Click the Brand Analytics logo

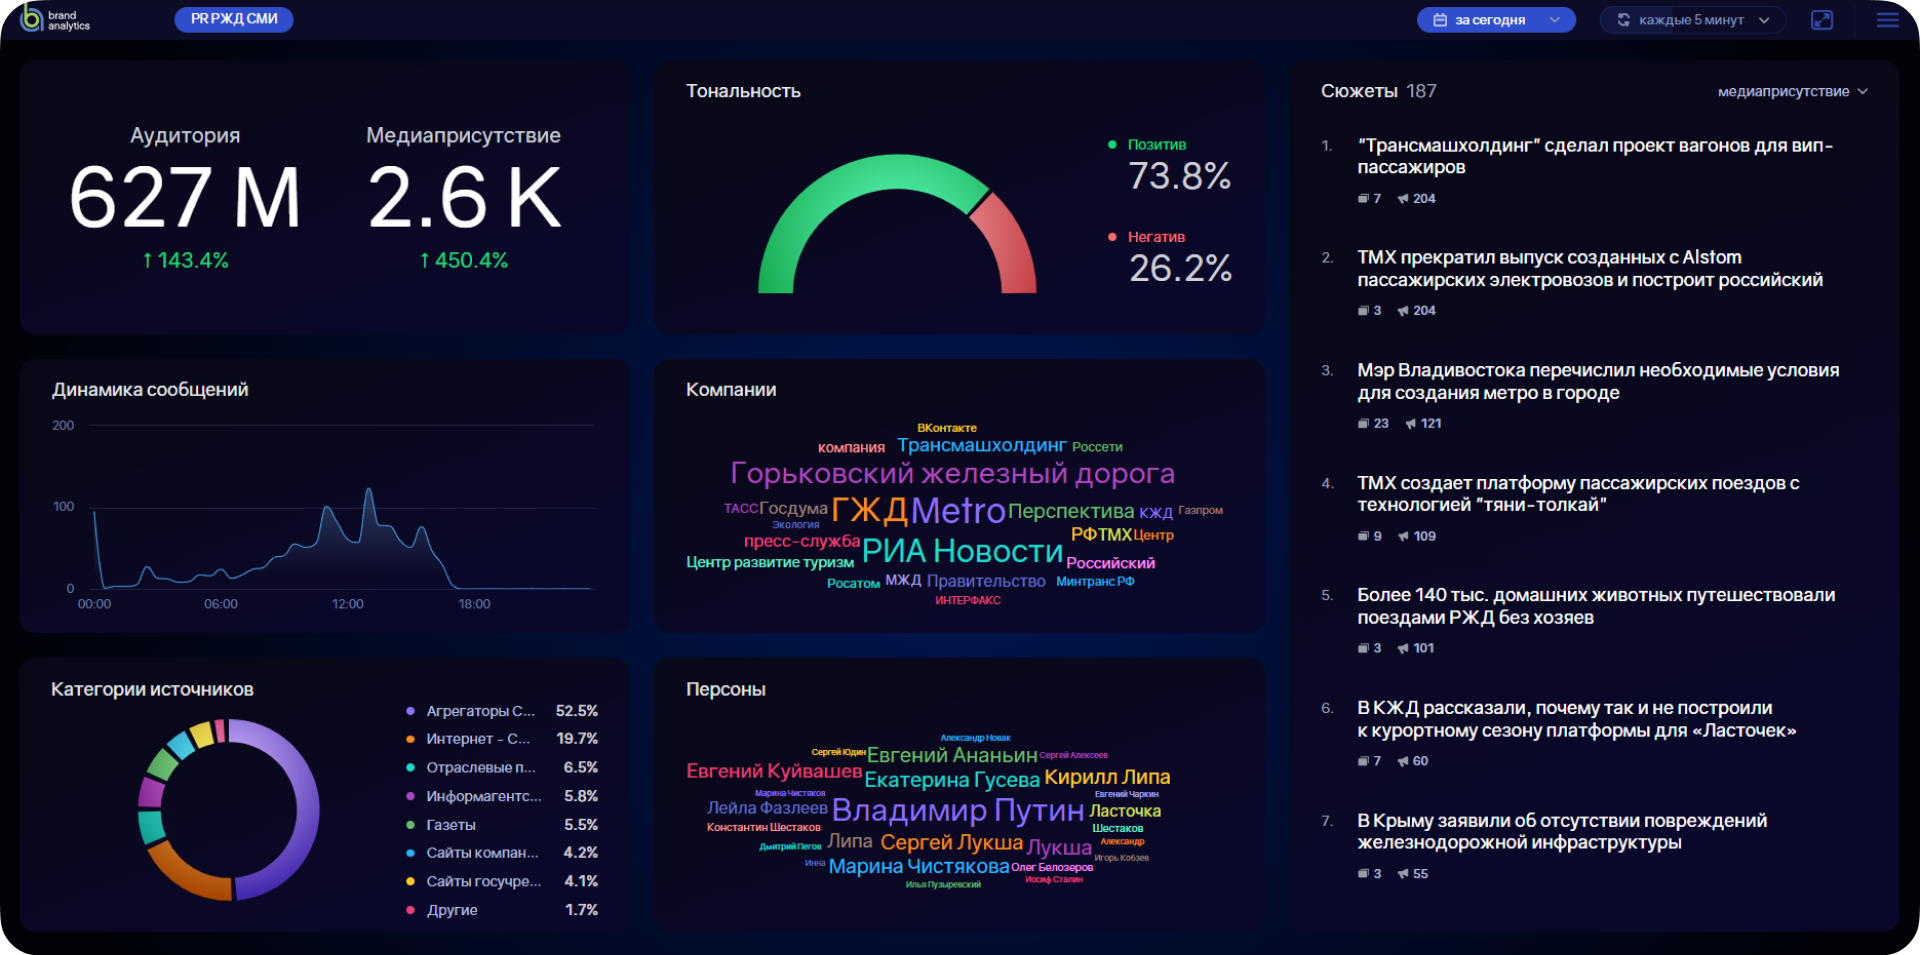(x=55, y=19)
